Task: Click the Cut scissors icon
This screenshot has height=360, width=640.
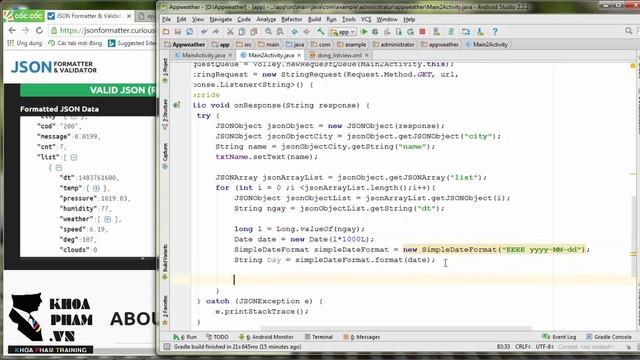Action: click(230, 31)
